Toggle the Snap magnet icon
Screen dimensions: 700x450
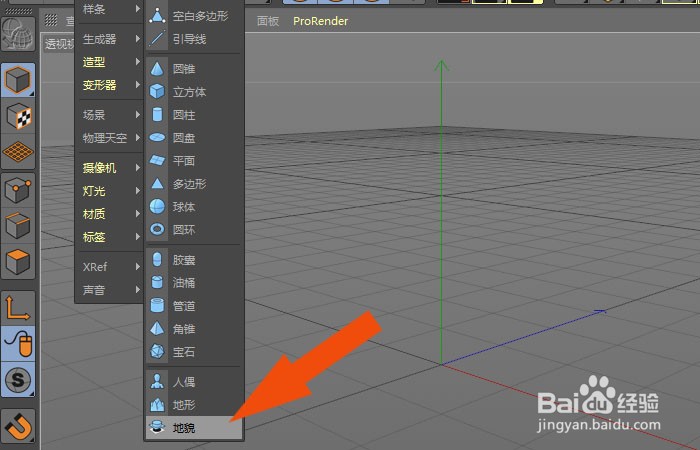point(18,425)
